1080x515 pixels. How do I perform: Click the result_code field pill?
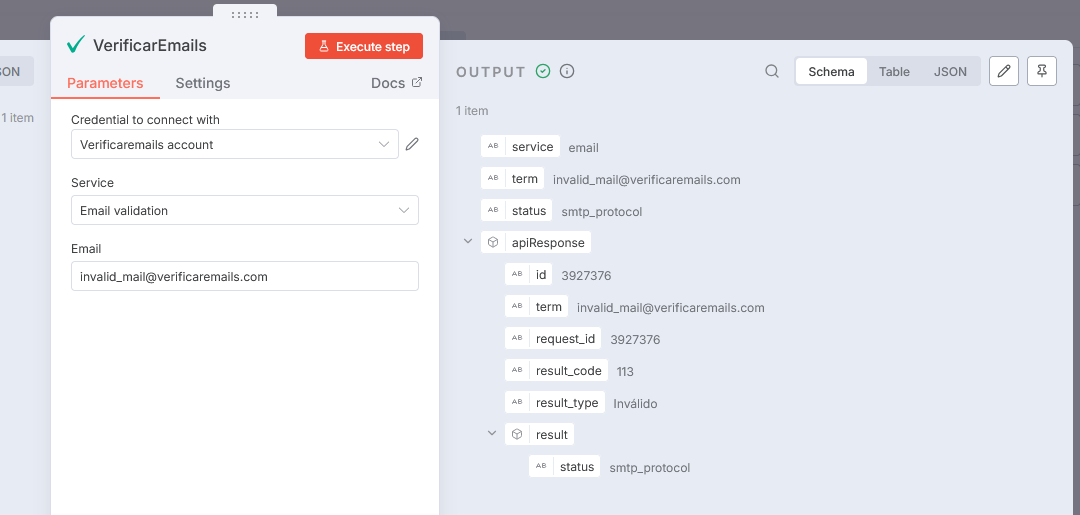click(557, 370)
